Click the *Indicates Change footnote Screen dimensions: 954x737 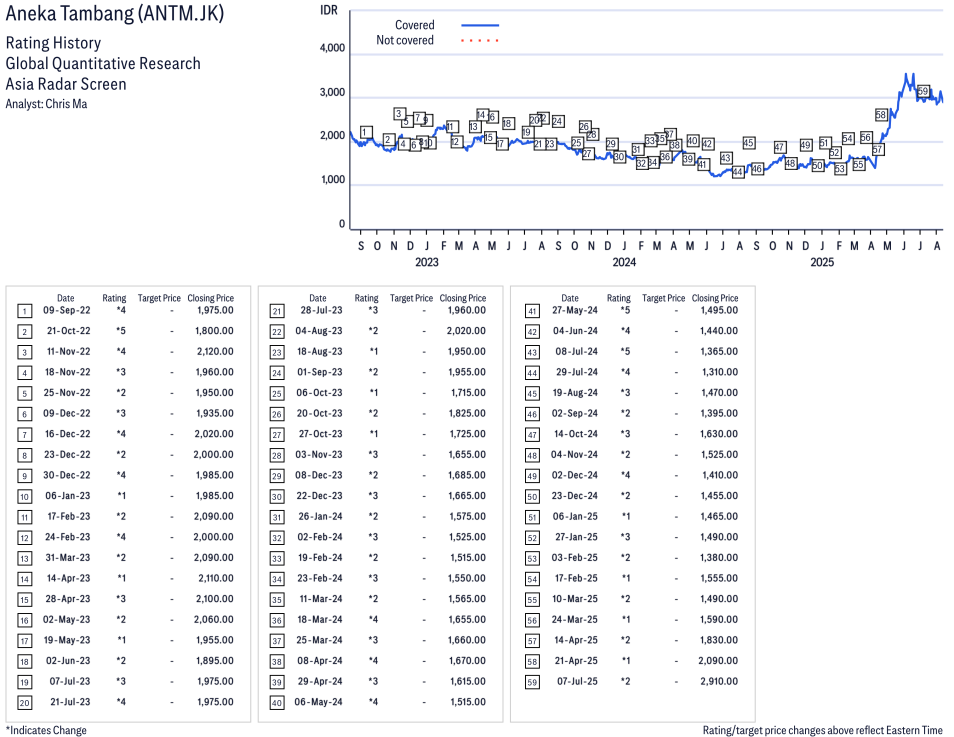click(x=46, y=730)
